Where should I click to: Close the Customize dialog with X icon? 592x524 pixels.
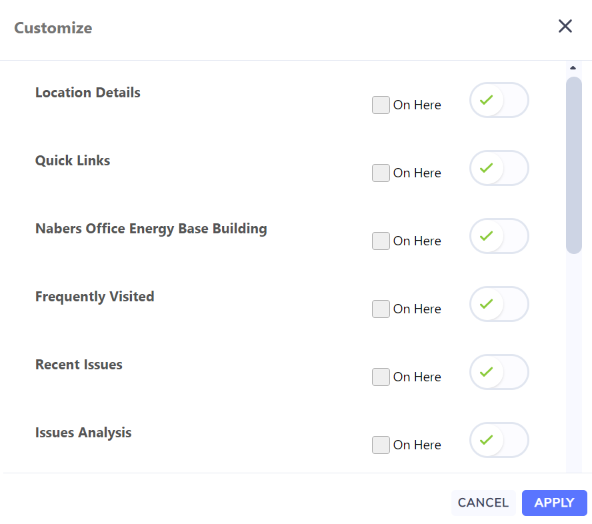(565, 26)
